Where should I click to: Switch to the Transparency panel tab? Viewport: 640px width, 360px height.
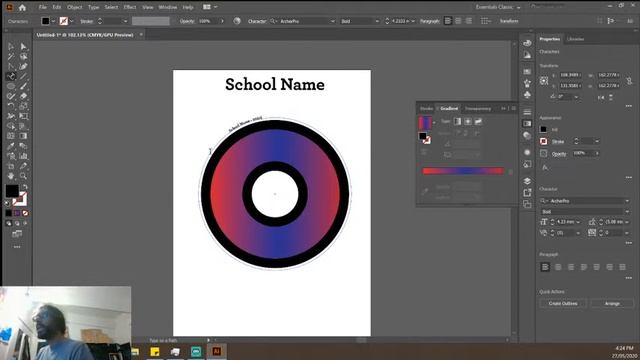point(478,109)
